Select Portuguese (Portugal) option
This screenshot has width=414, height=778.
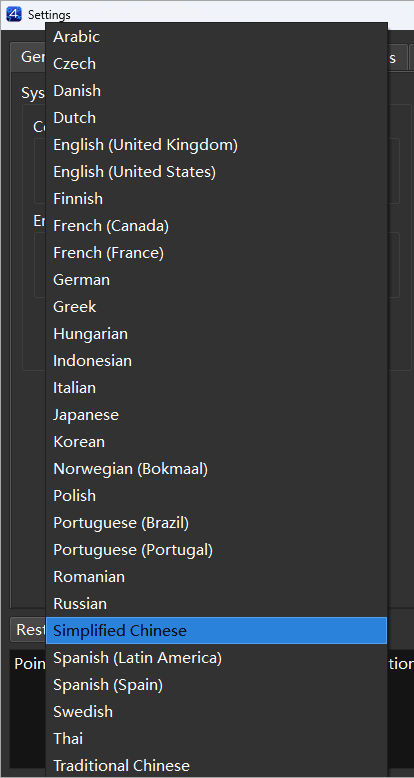[x=216, y=550]
